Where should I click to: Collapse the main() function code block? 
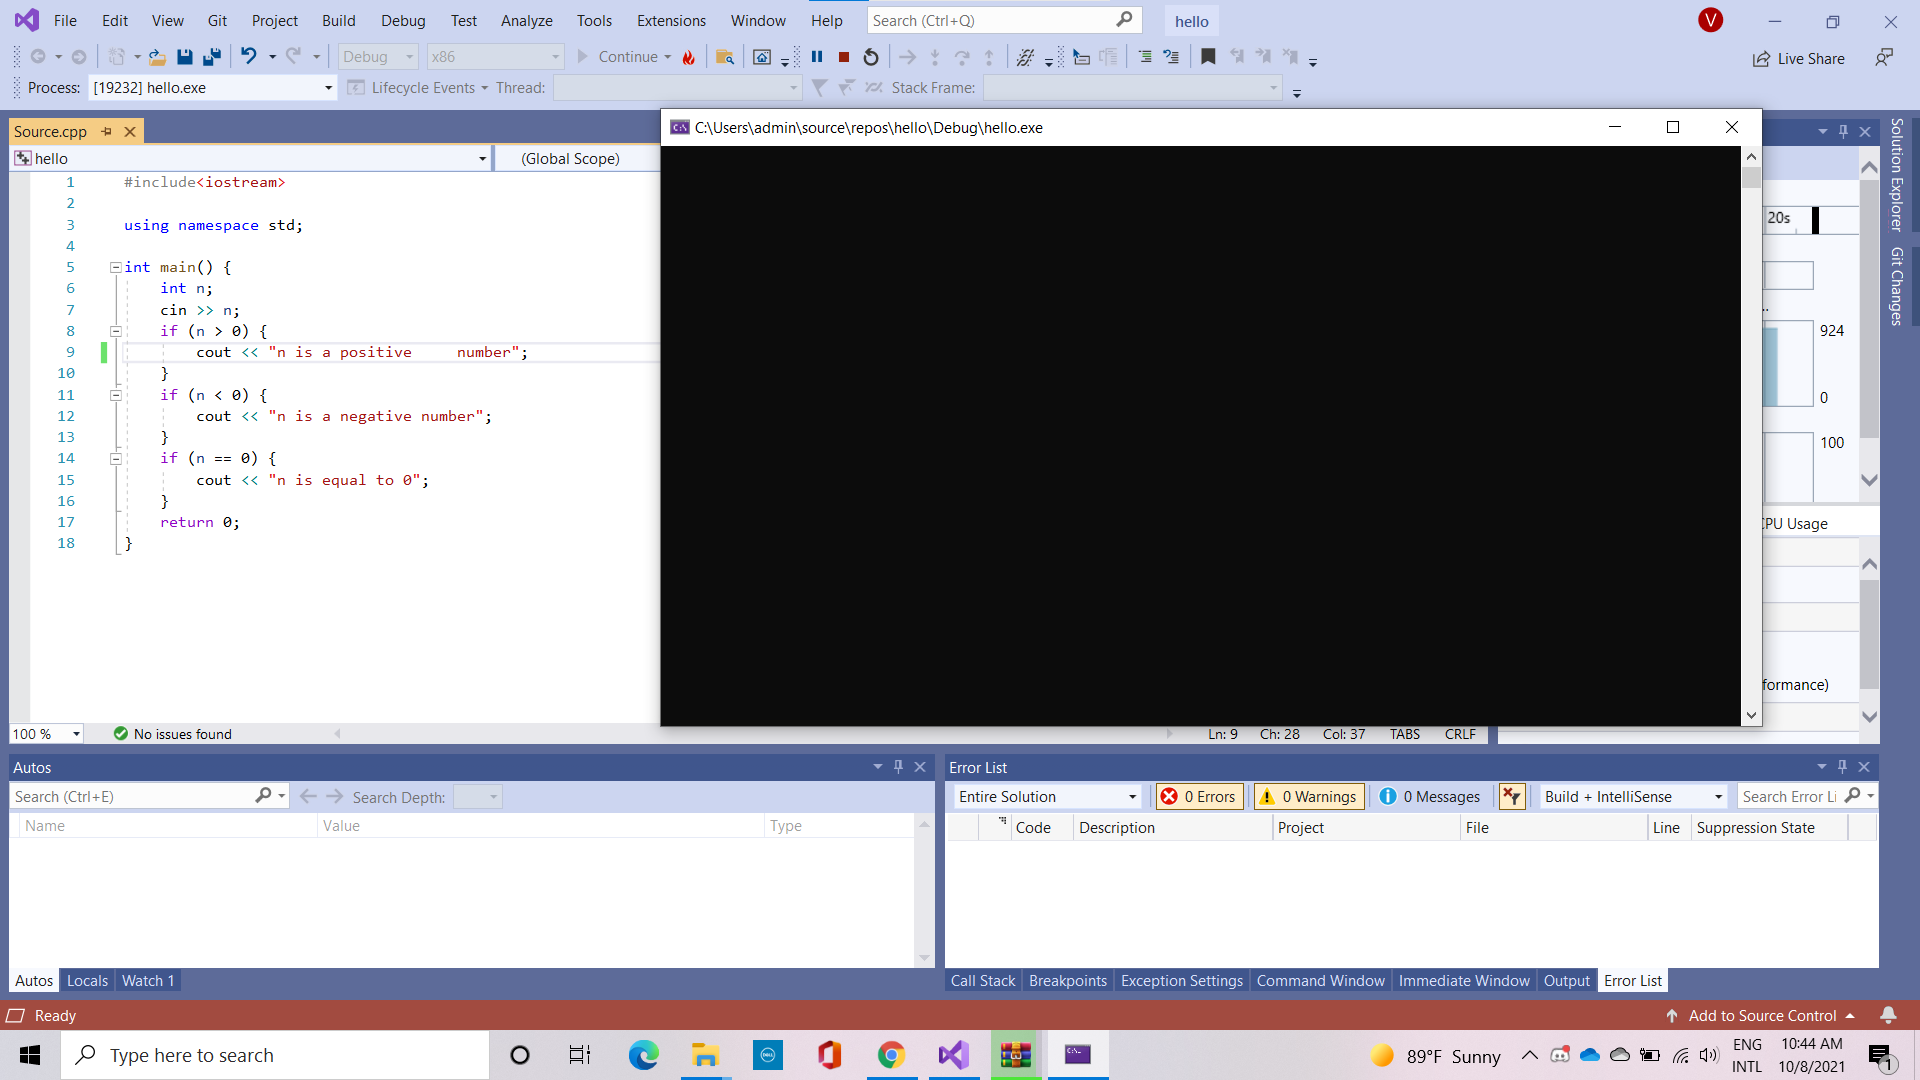[x=116, y=267]
